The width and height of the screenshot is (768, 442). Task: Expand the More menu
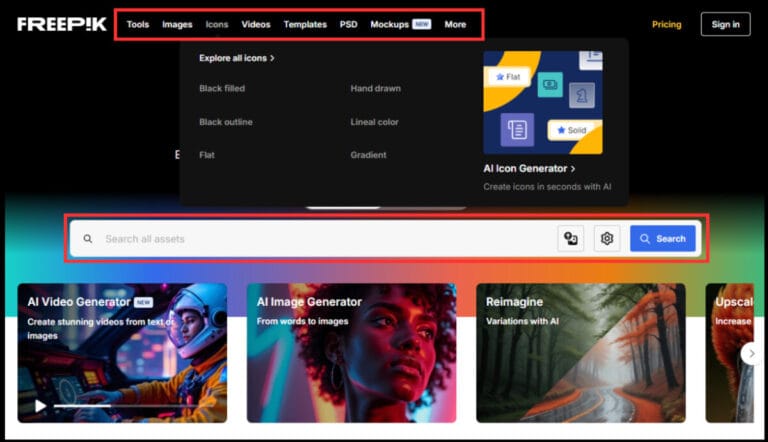[x=455, y=24]
